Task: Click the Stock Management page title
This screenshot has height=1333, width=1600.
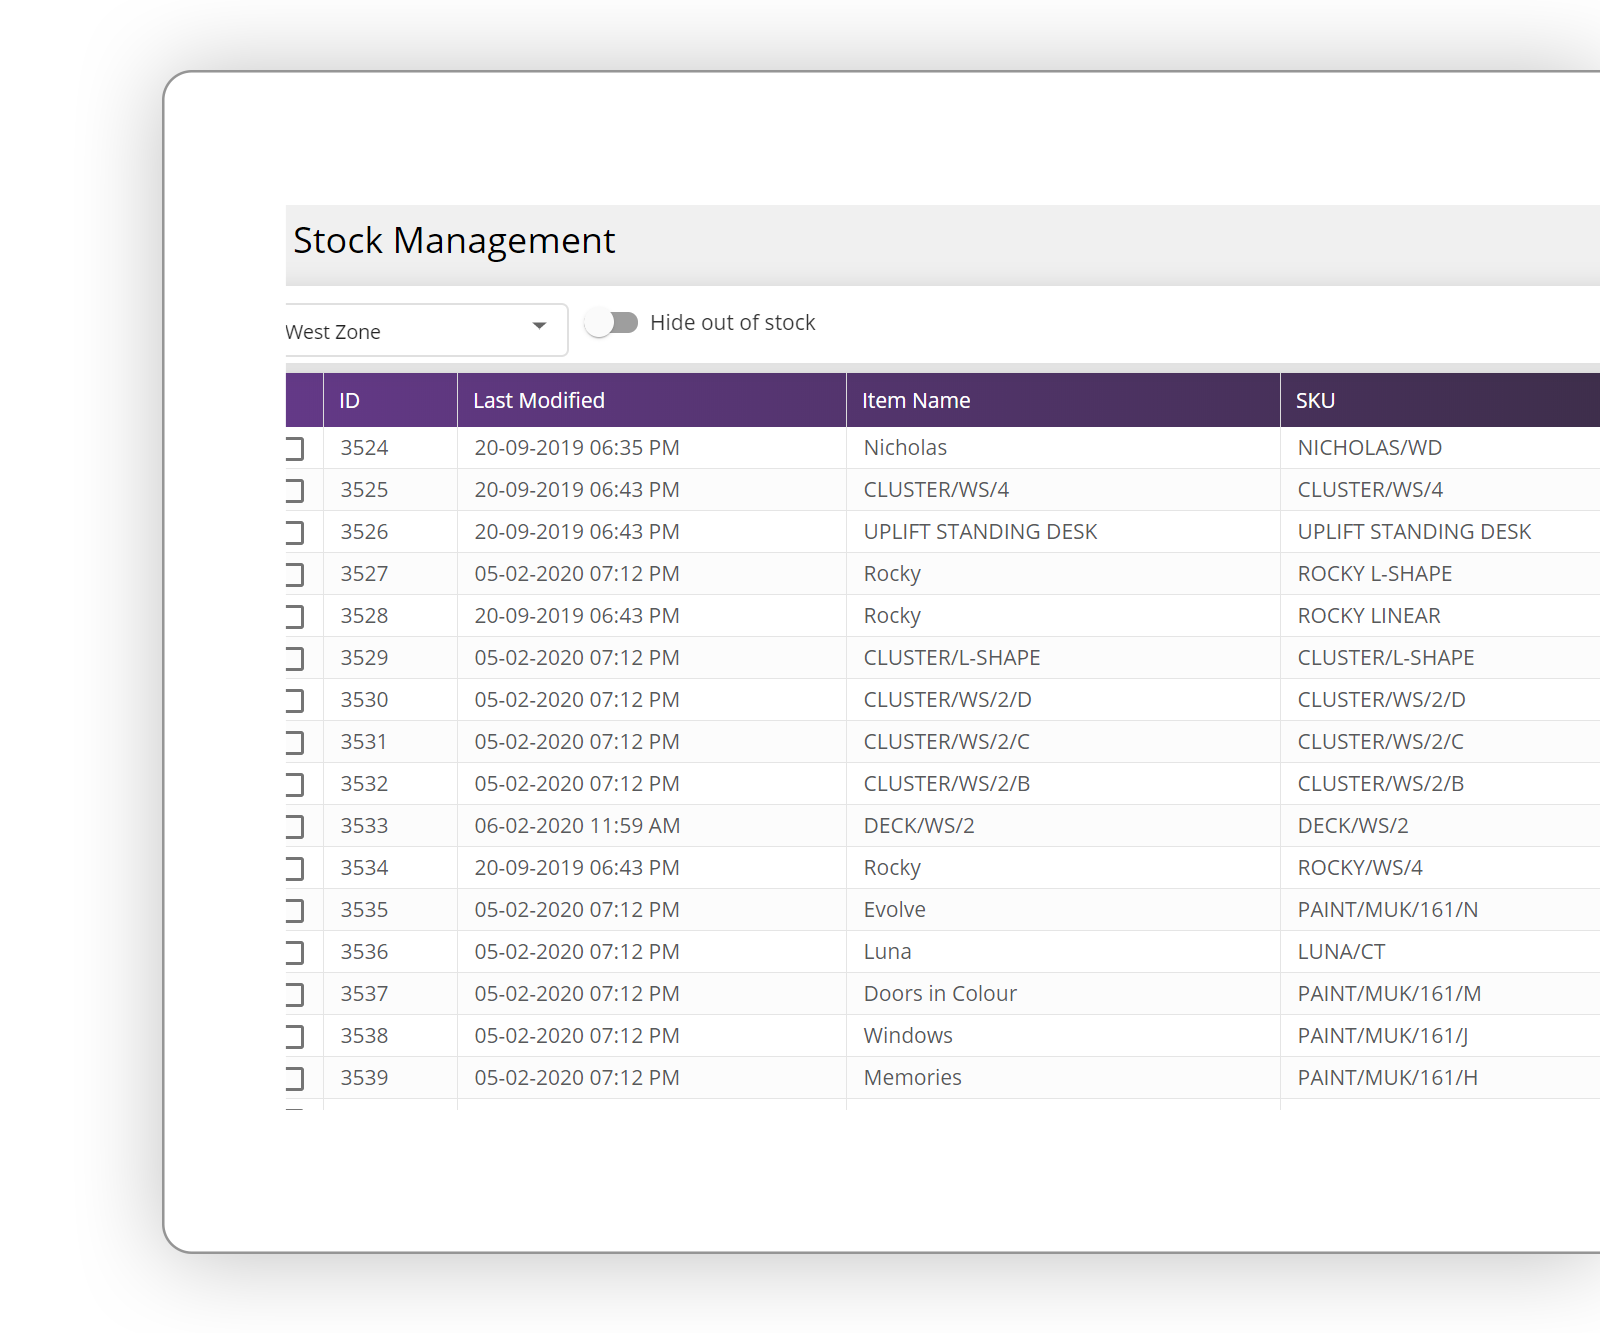Action: [454, 241]
